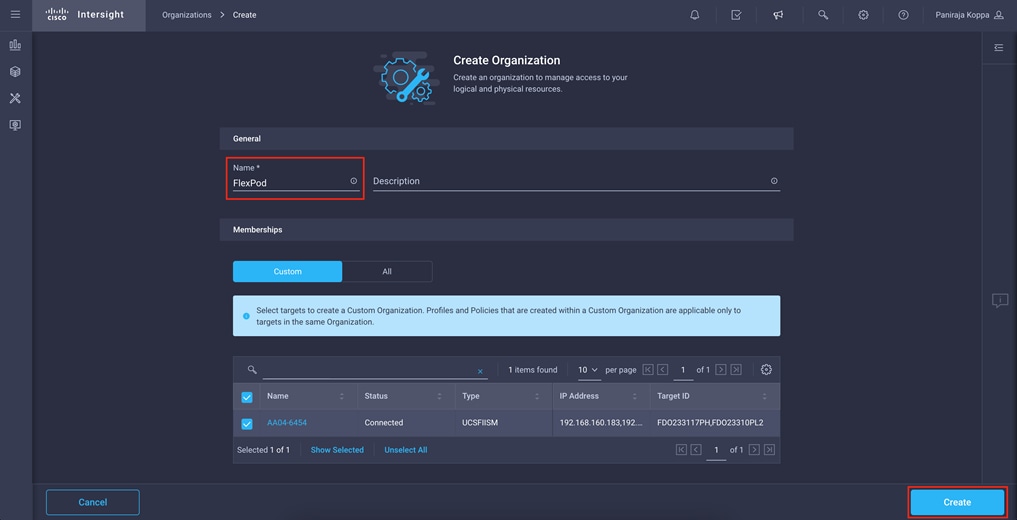Open the AA04-6454 target link
Screen dimensions: 1017x520
287,423
